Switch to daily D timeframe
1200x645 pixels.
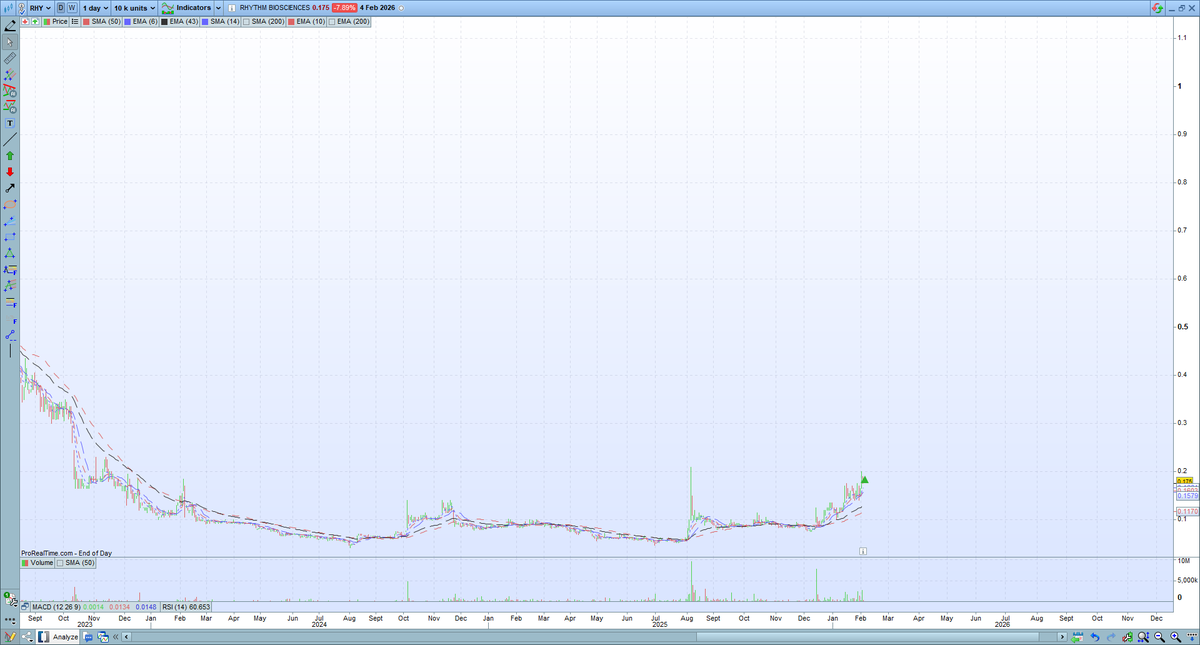(x=60, y=7)
